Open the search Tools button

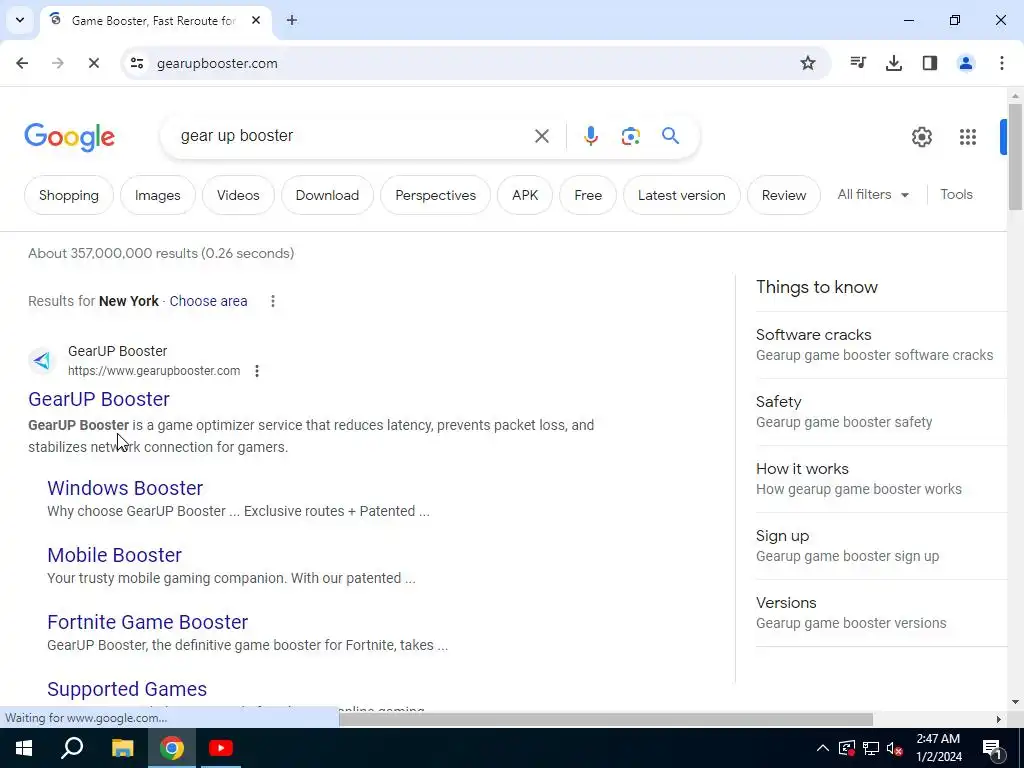coord(956,195)
